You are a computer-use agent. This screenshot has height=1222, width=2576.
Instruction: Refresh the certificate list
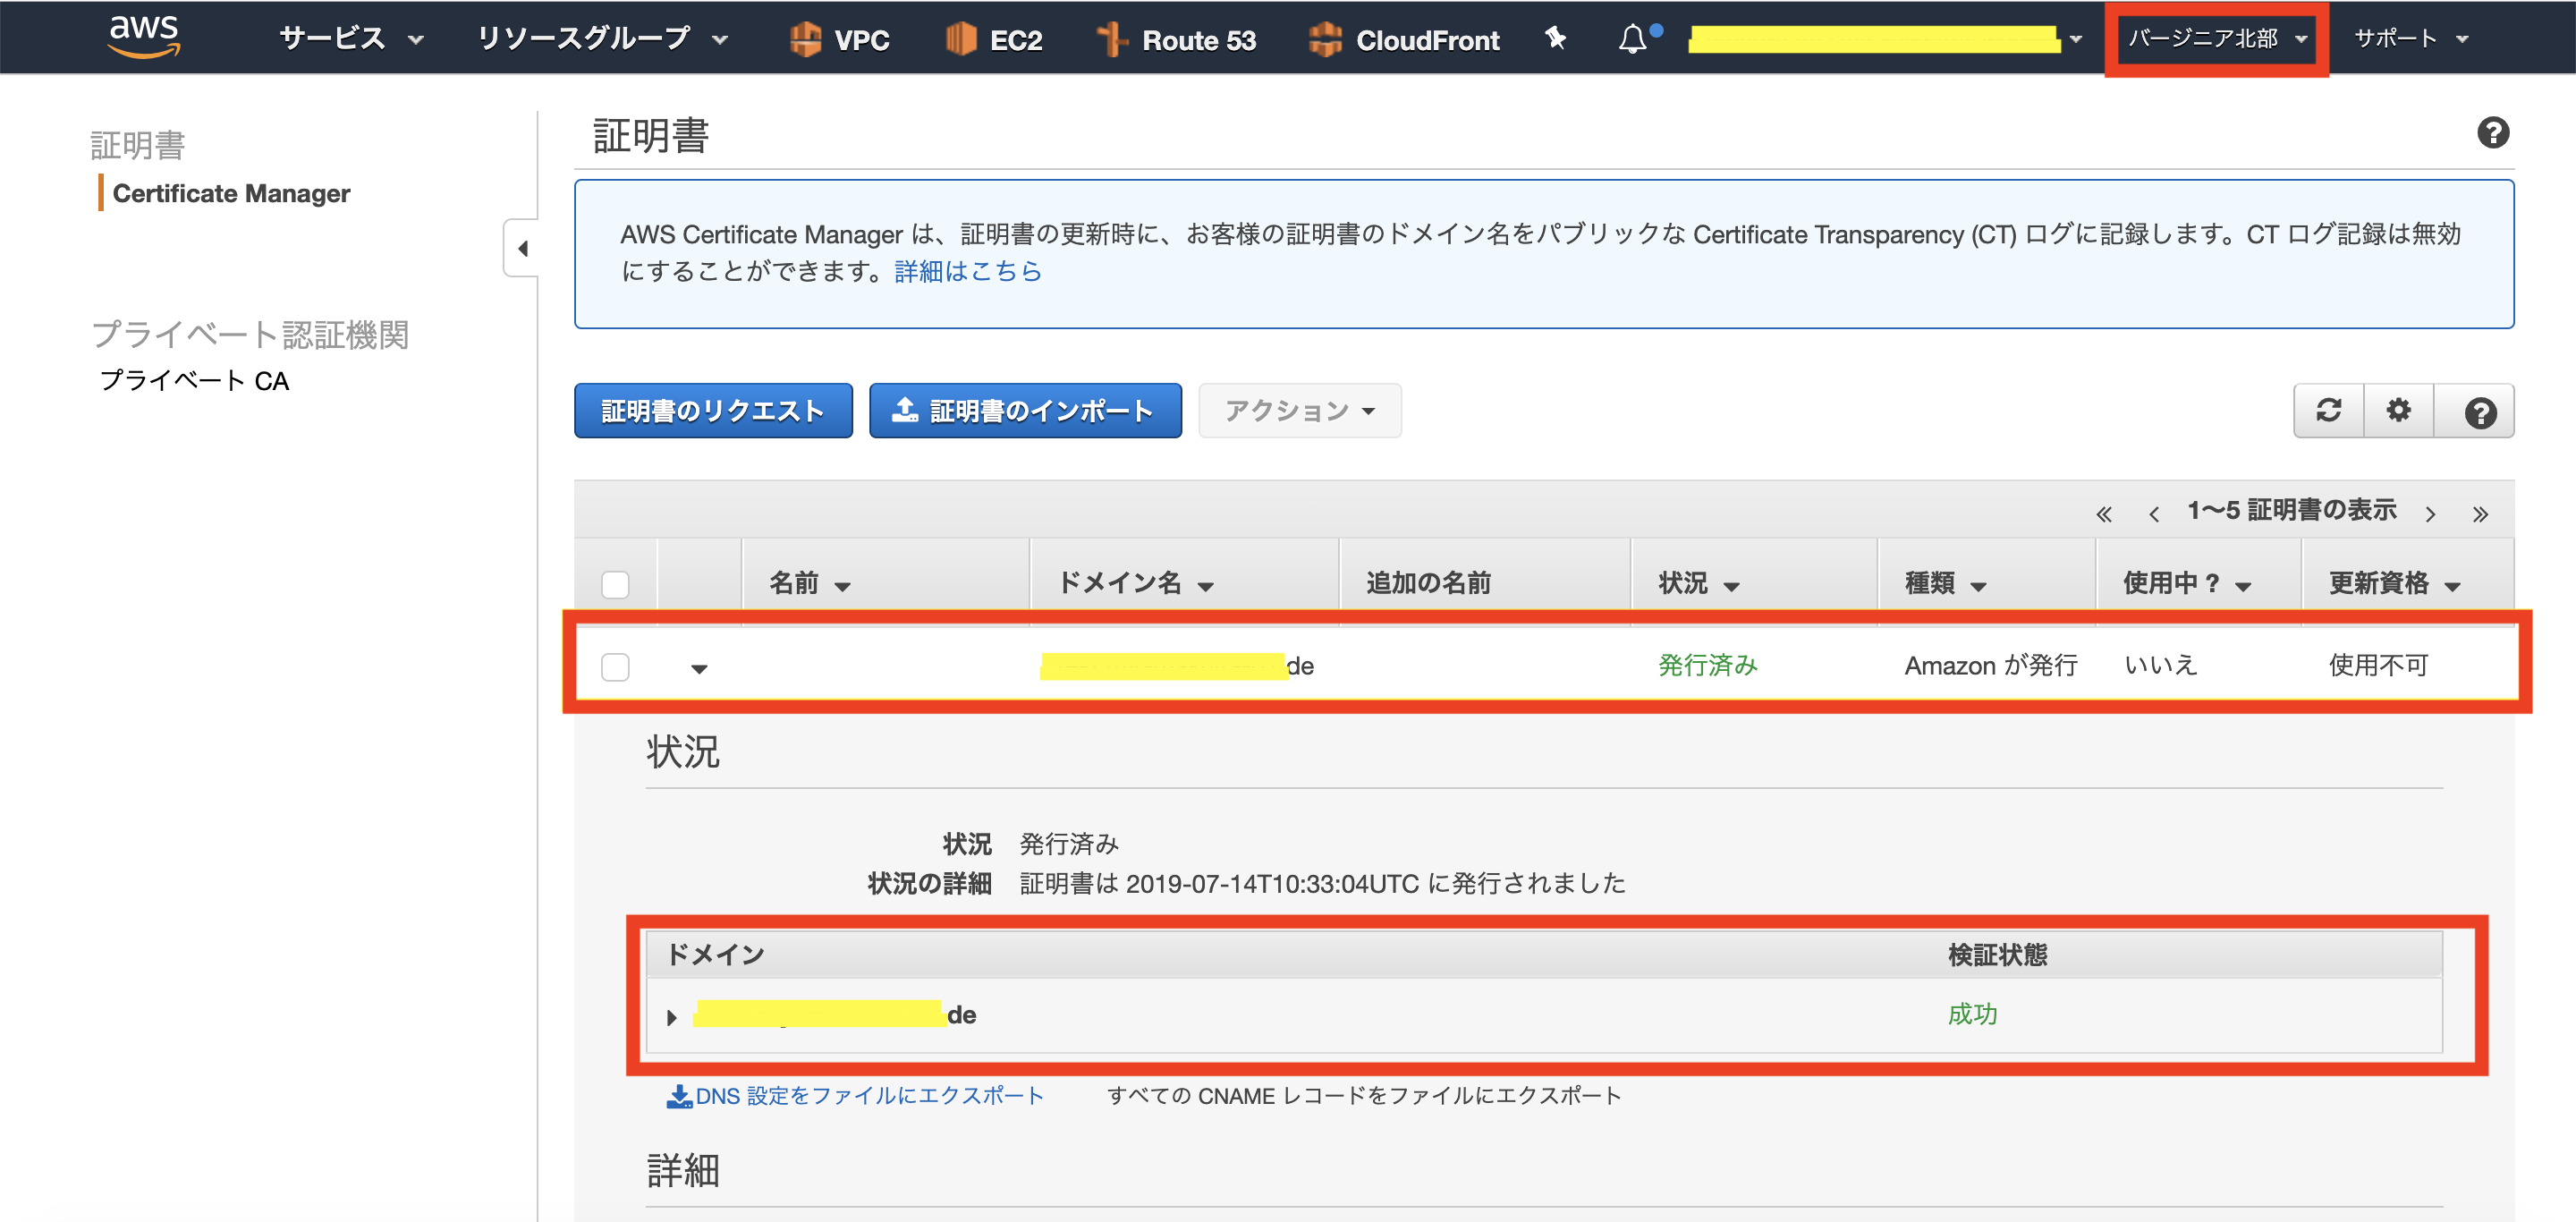click(x=2328, y=410)
